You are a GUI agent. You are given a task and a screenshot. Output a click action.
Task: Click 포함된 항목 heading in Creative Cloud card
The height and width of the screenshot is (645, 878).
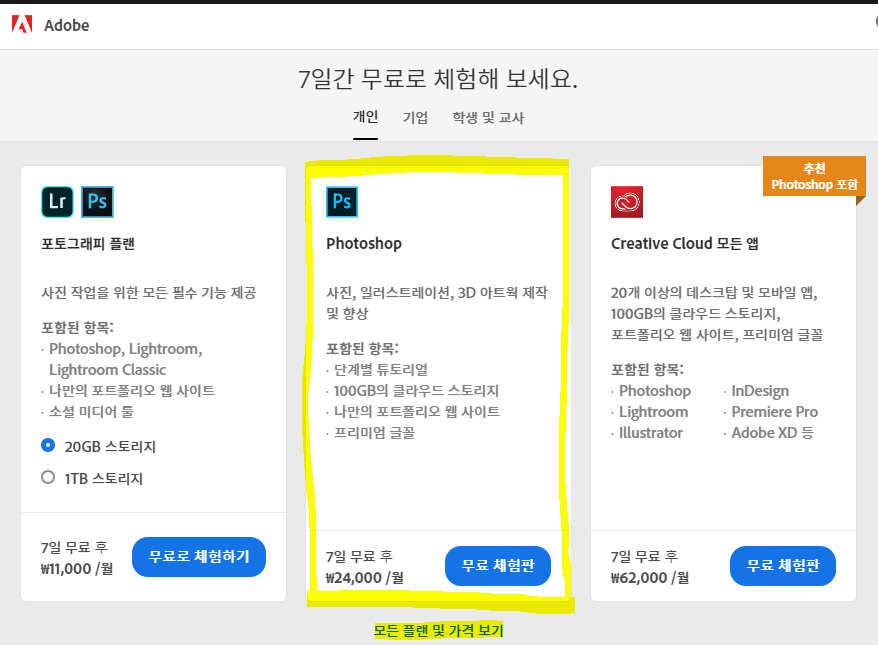(647, 370)
